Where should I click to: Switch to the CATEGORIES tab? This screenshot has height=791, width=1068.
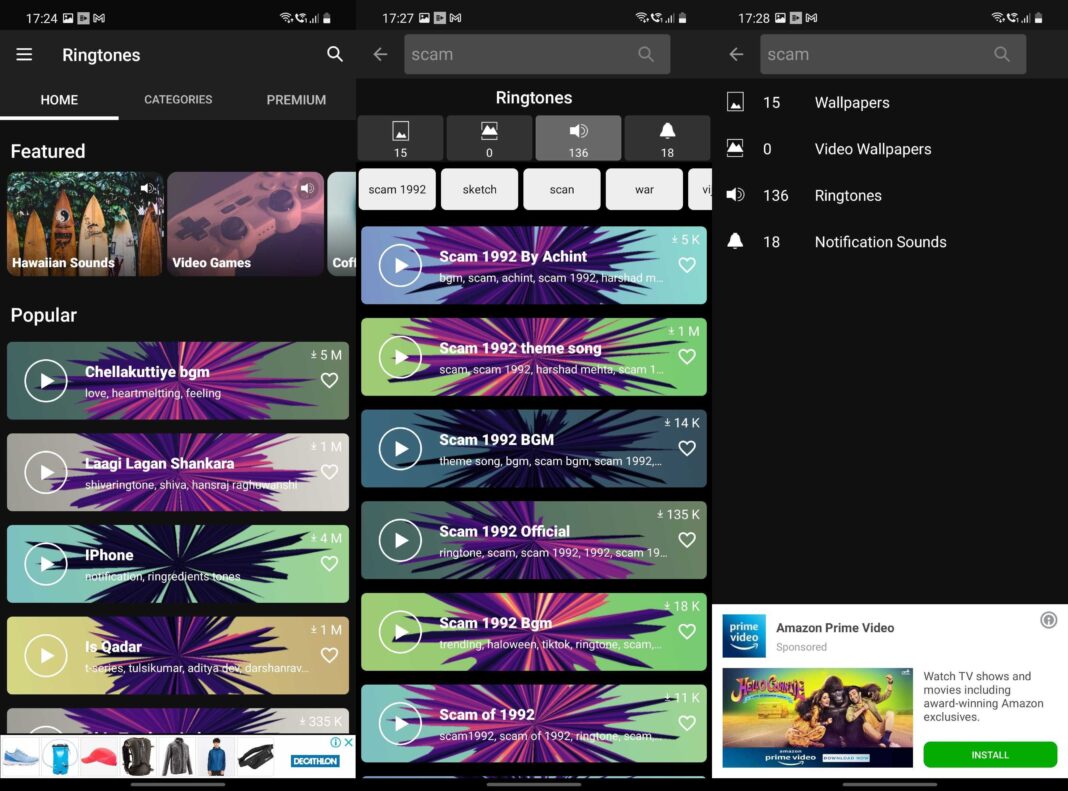(178, 100)
